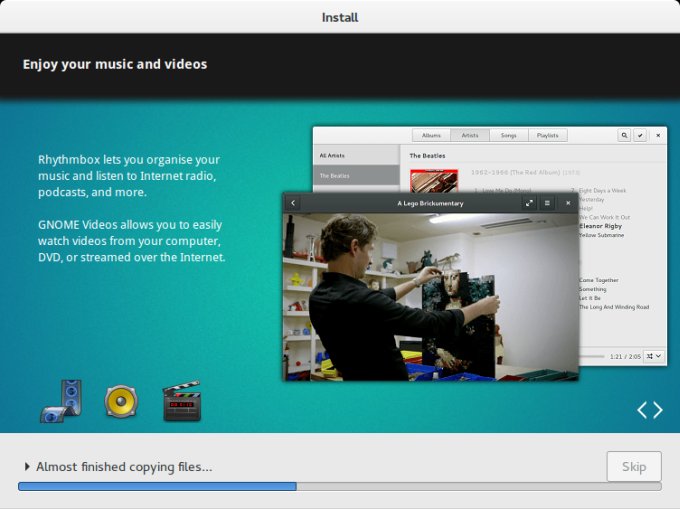Viewport: 680px width, 509px height.
Task: Select All Artists in sidebar
Action: click(x=356, y=155)
